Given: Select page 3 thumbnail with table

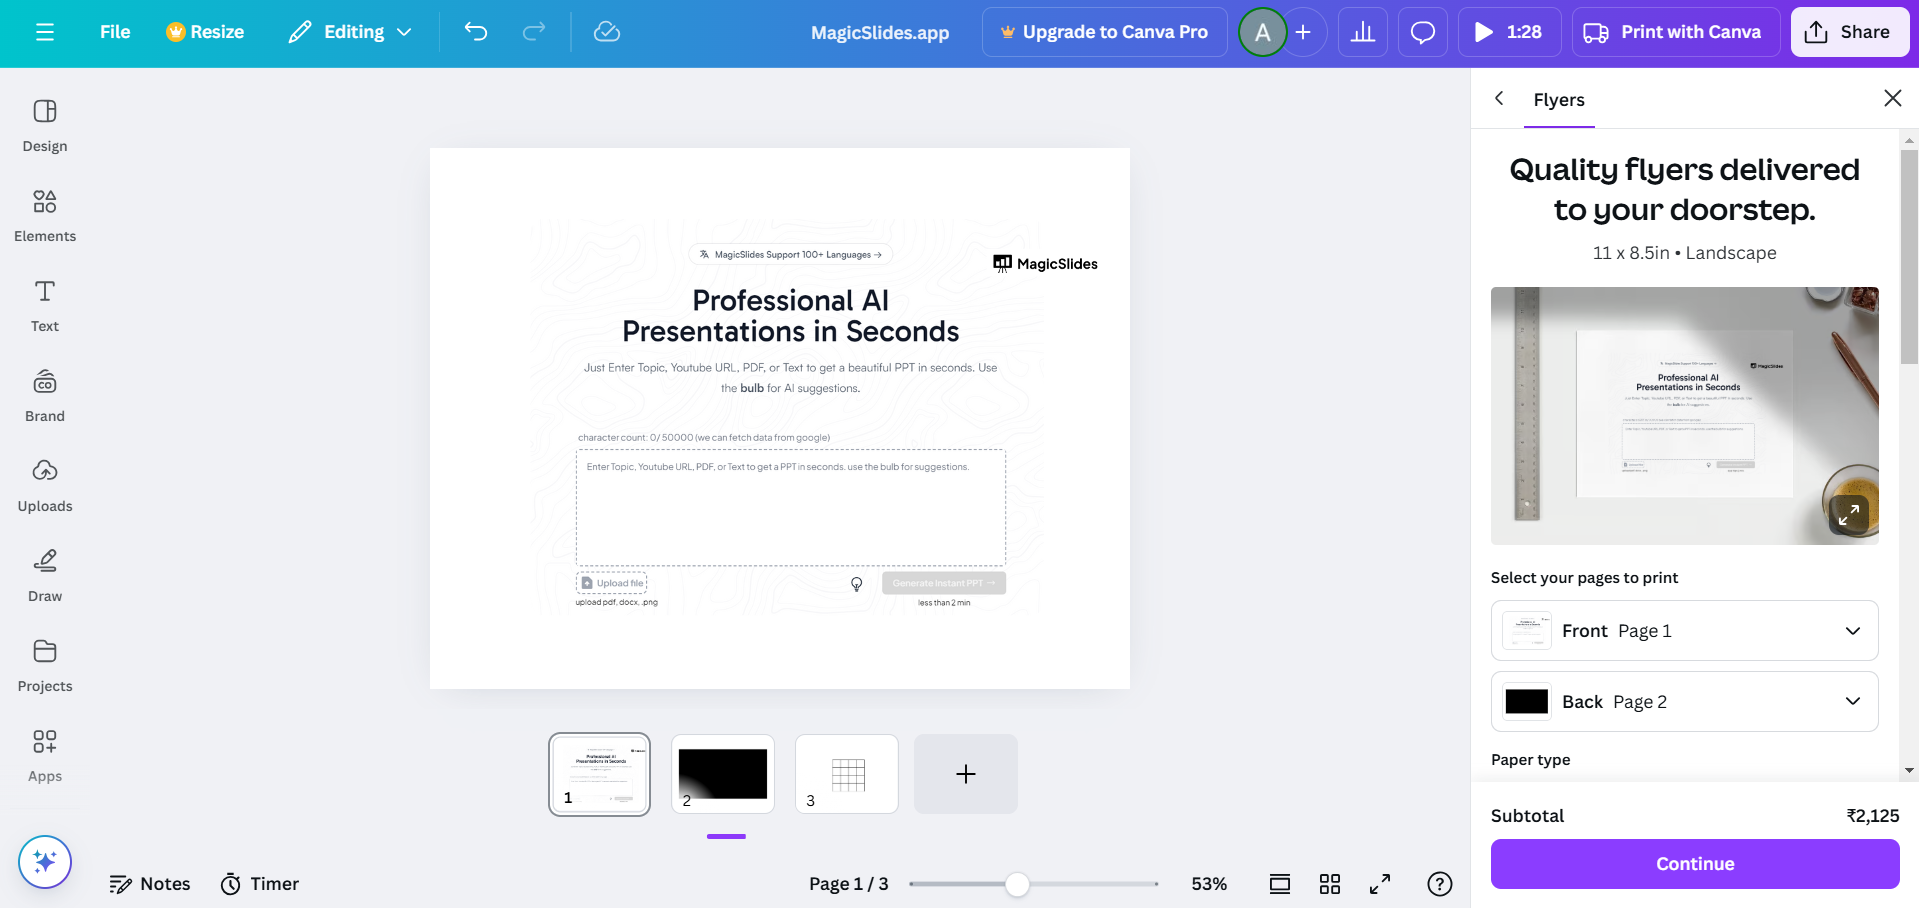Looking at the screenshot, I should [x=847, y=774].
